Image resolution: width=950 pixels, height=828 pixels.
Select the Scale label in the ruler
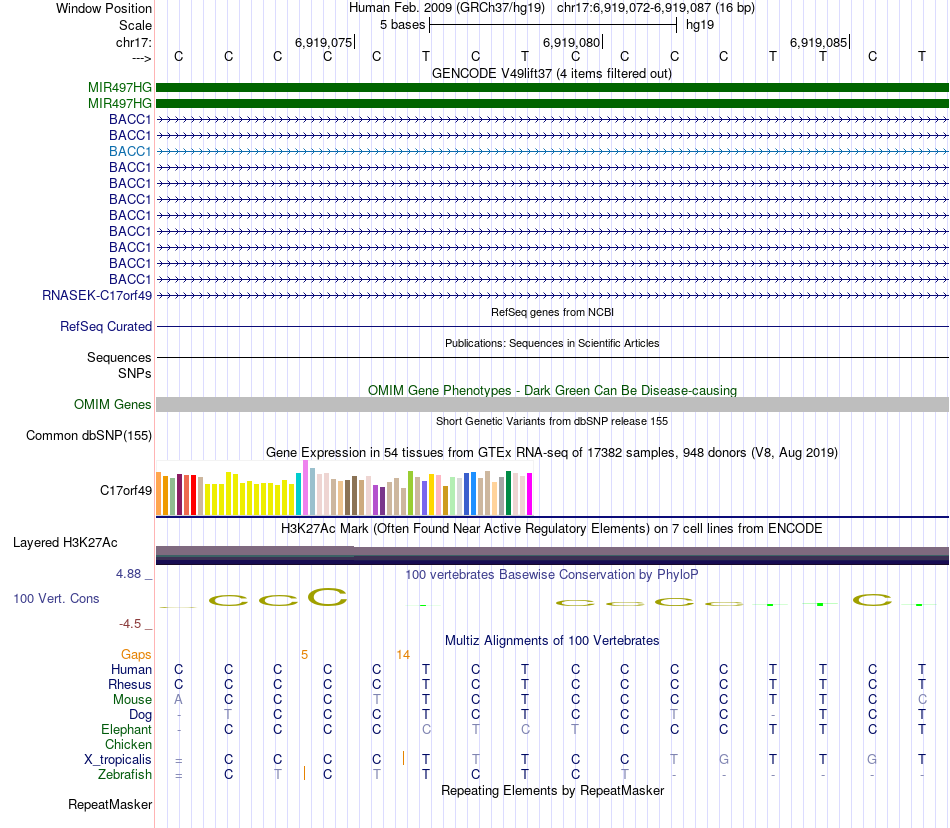pyautogui.click(x=135, y=25)
